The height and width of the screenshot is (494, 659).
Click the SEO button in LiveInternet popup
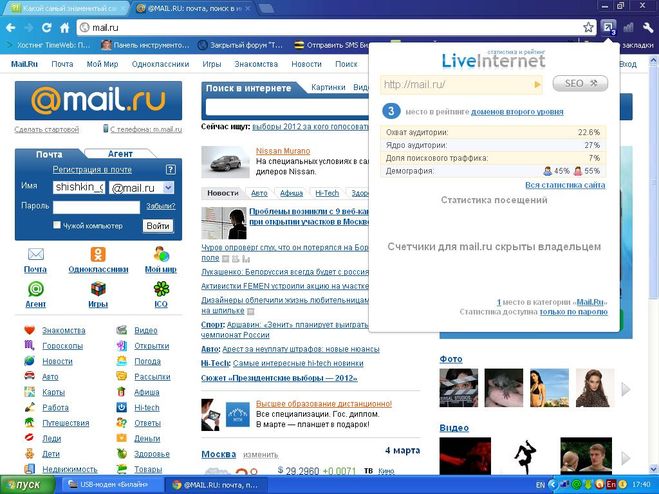[x=580, y=83]
